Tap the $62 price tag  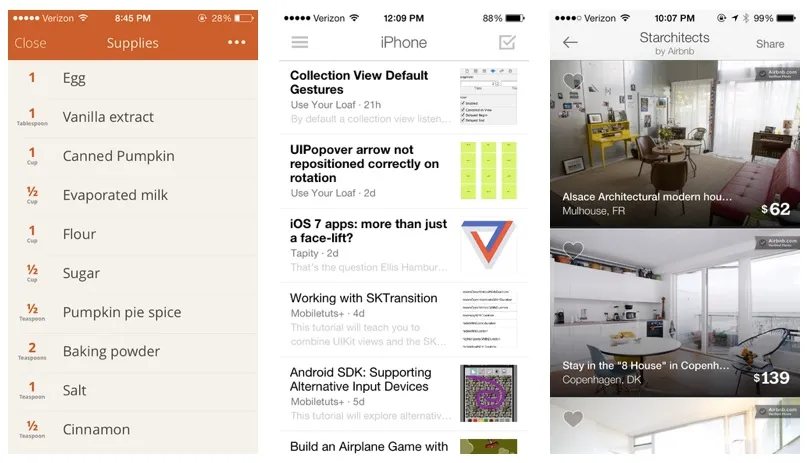click(774, 209)
